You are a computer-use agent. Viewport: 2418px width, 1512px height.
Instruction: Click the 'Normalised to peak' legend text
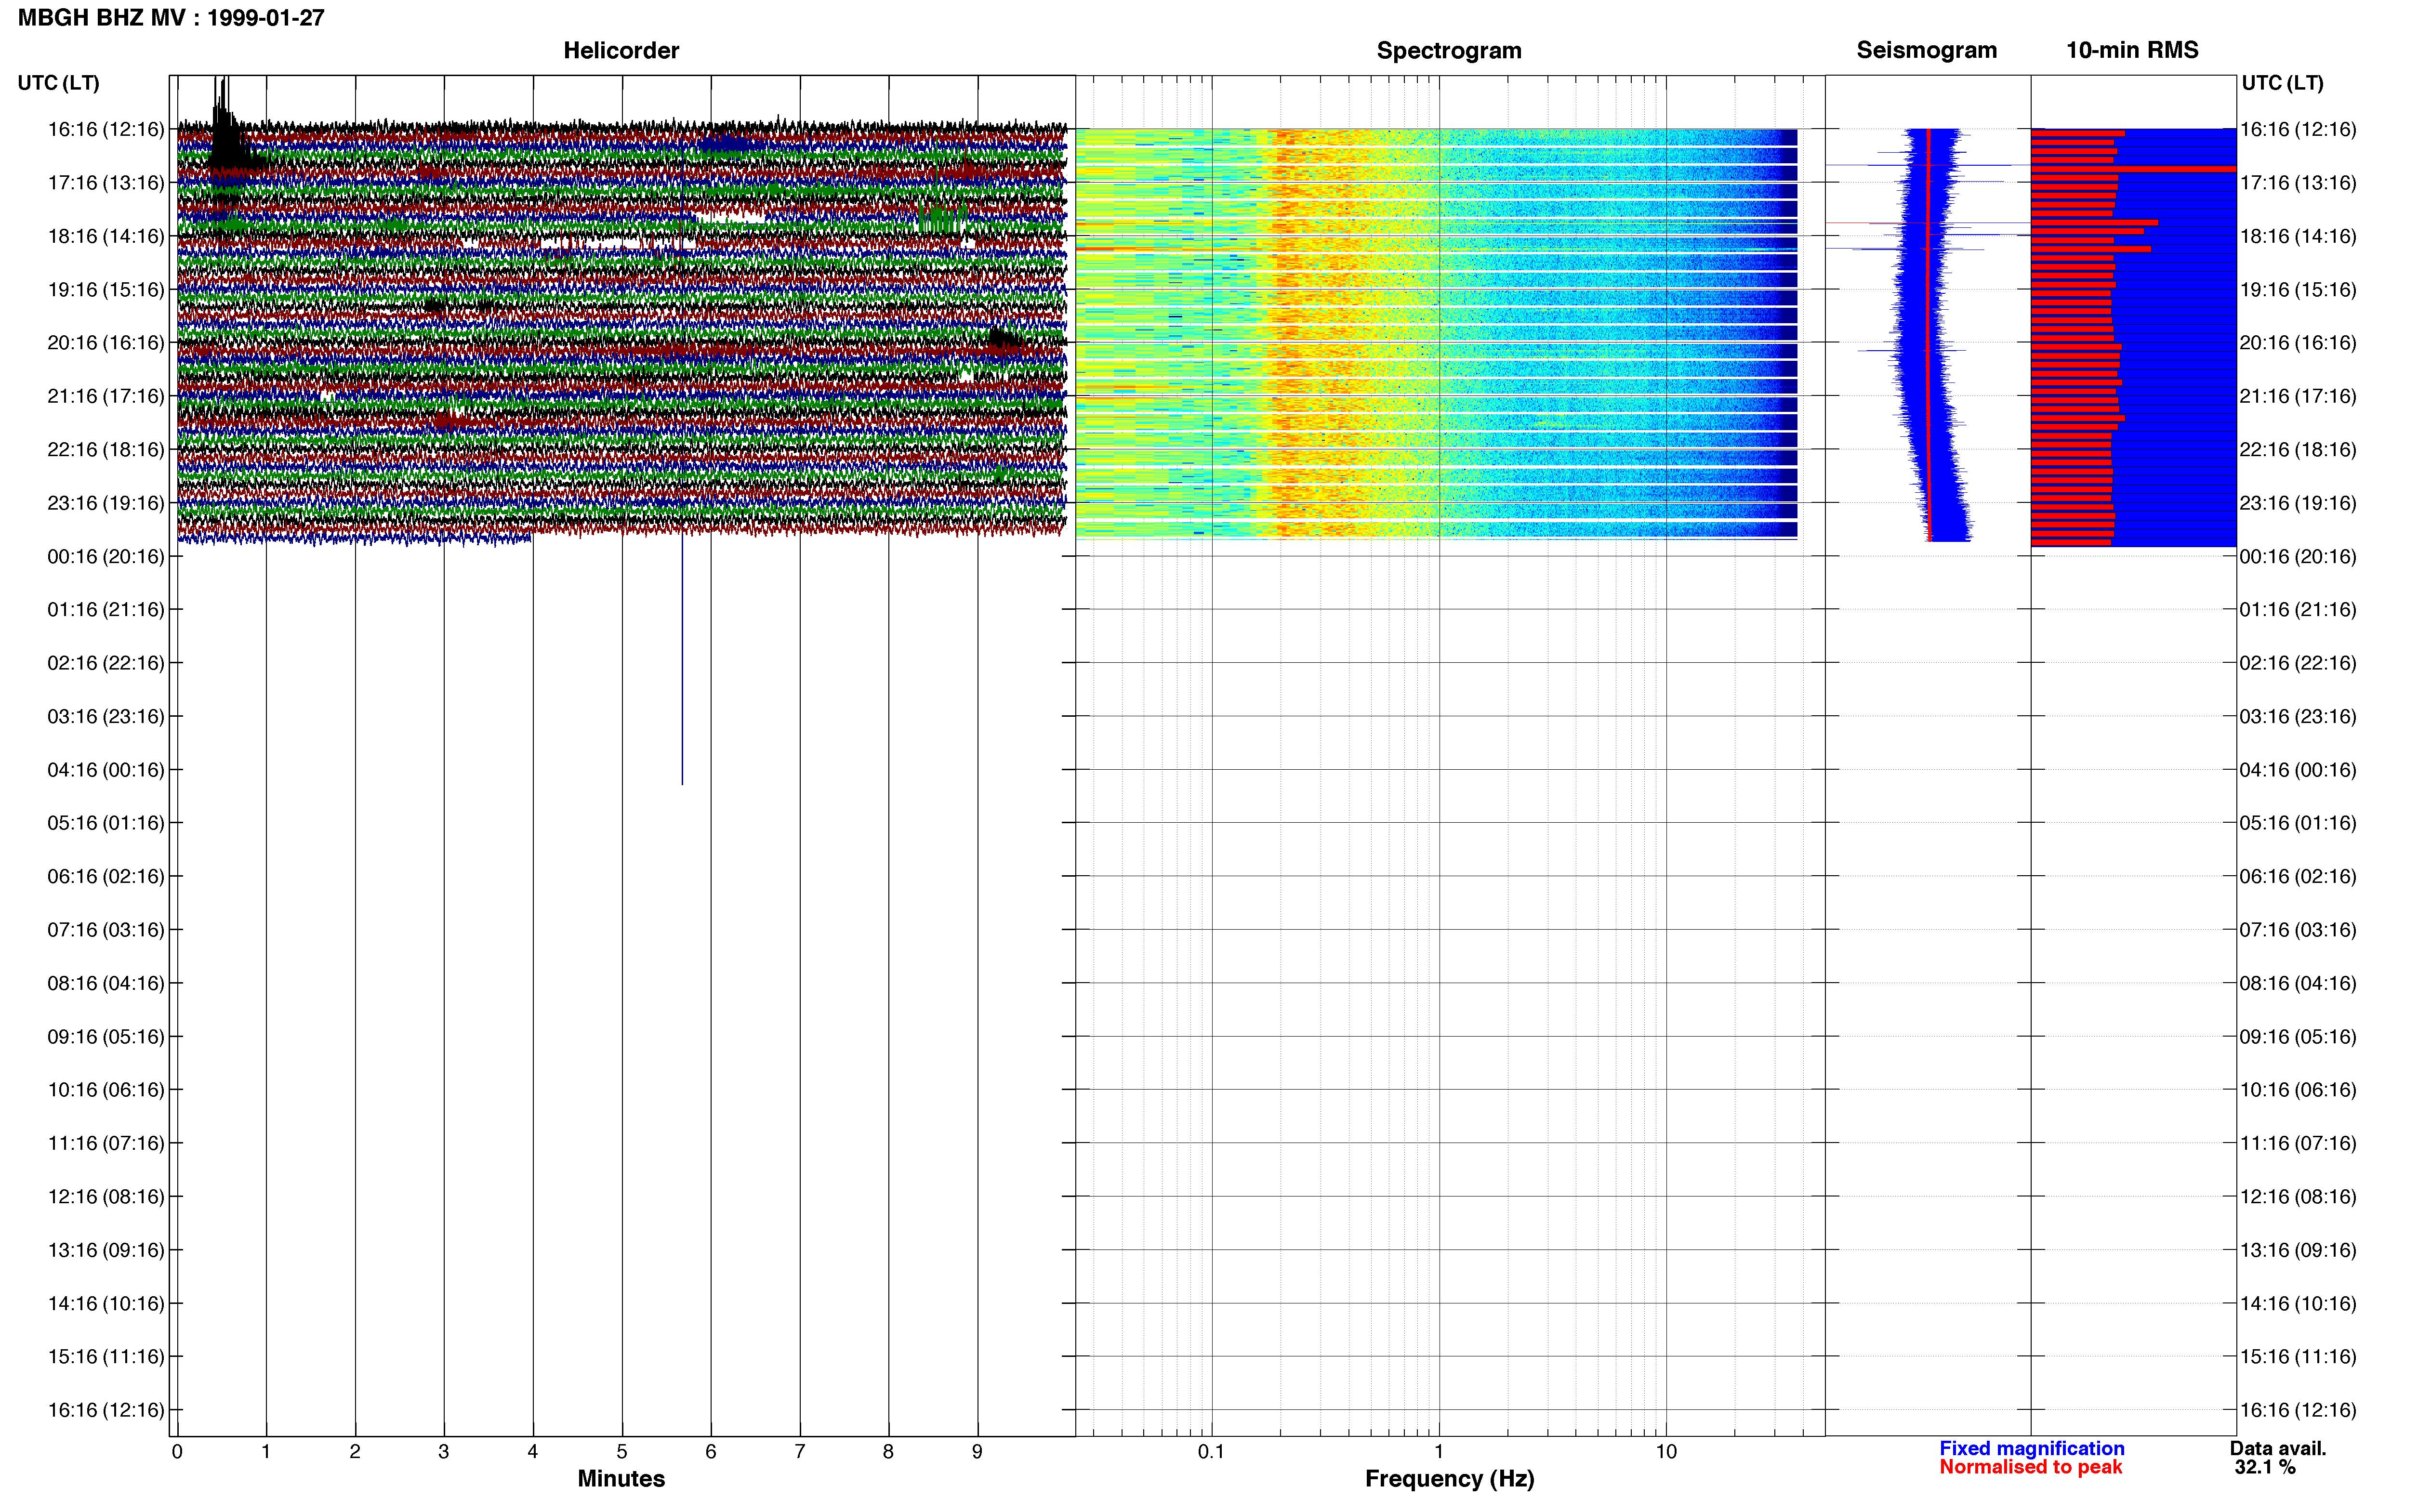[2030, 1467]
